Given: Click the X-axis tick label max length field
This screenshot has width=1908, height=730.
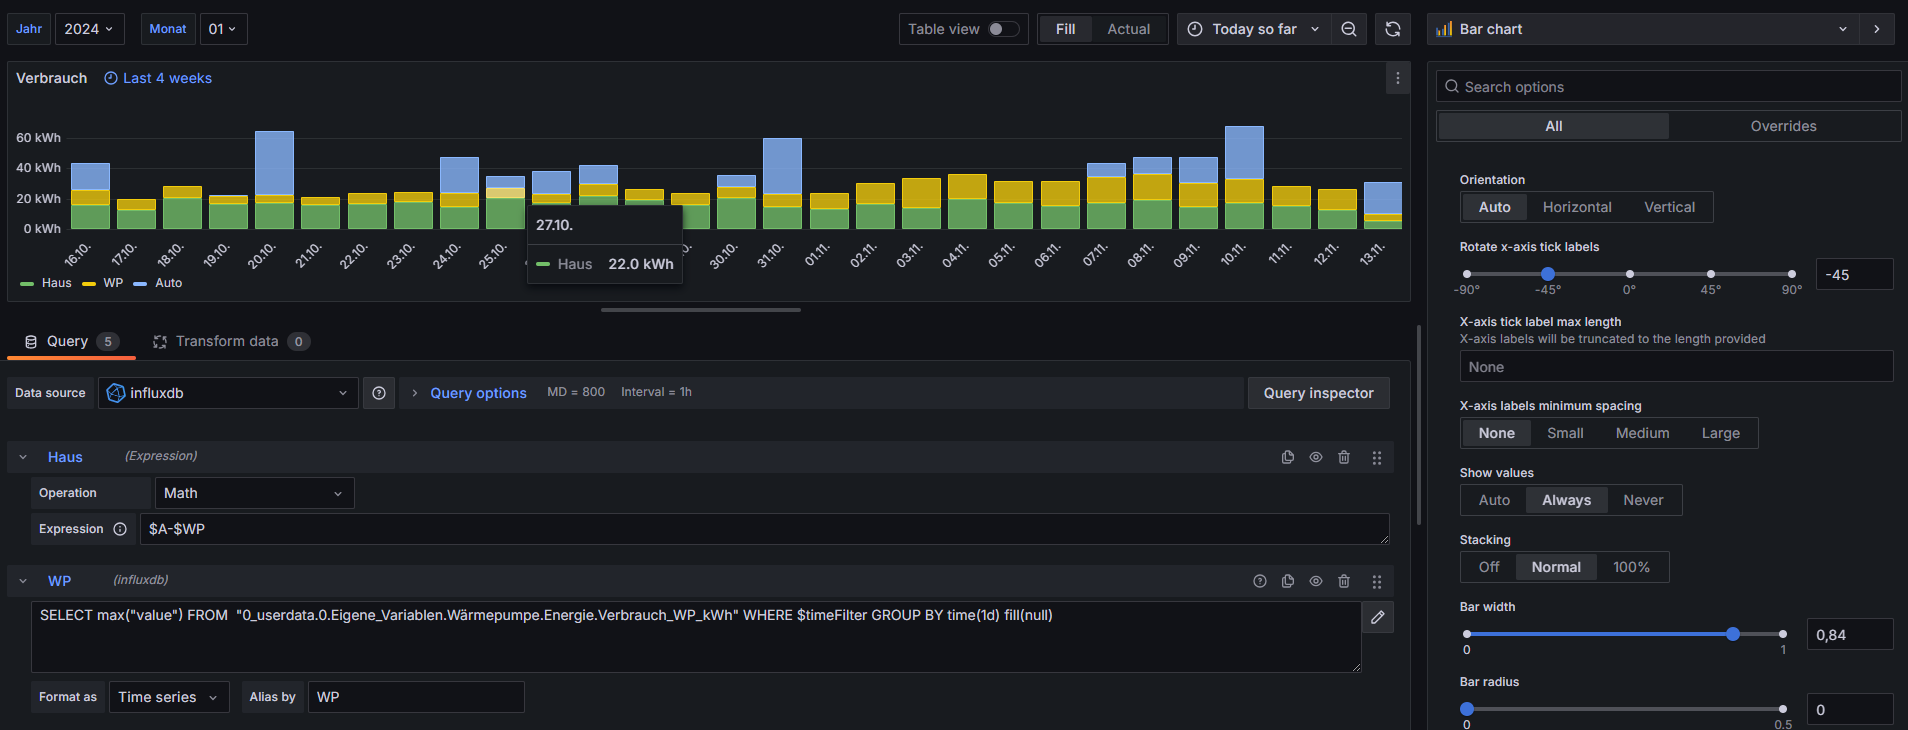Looking at the screenshot, I should (1676, 367).
